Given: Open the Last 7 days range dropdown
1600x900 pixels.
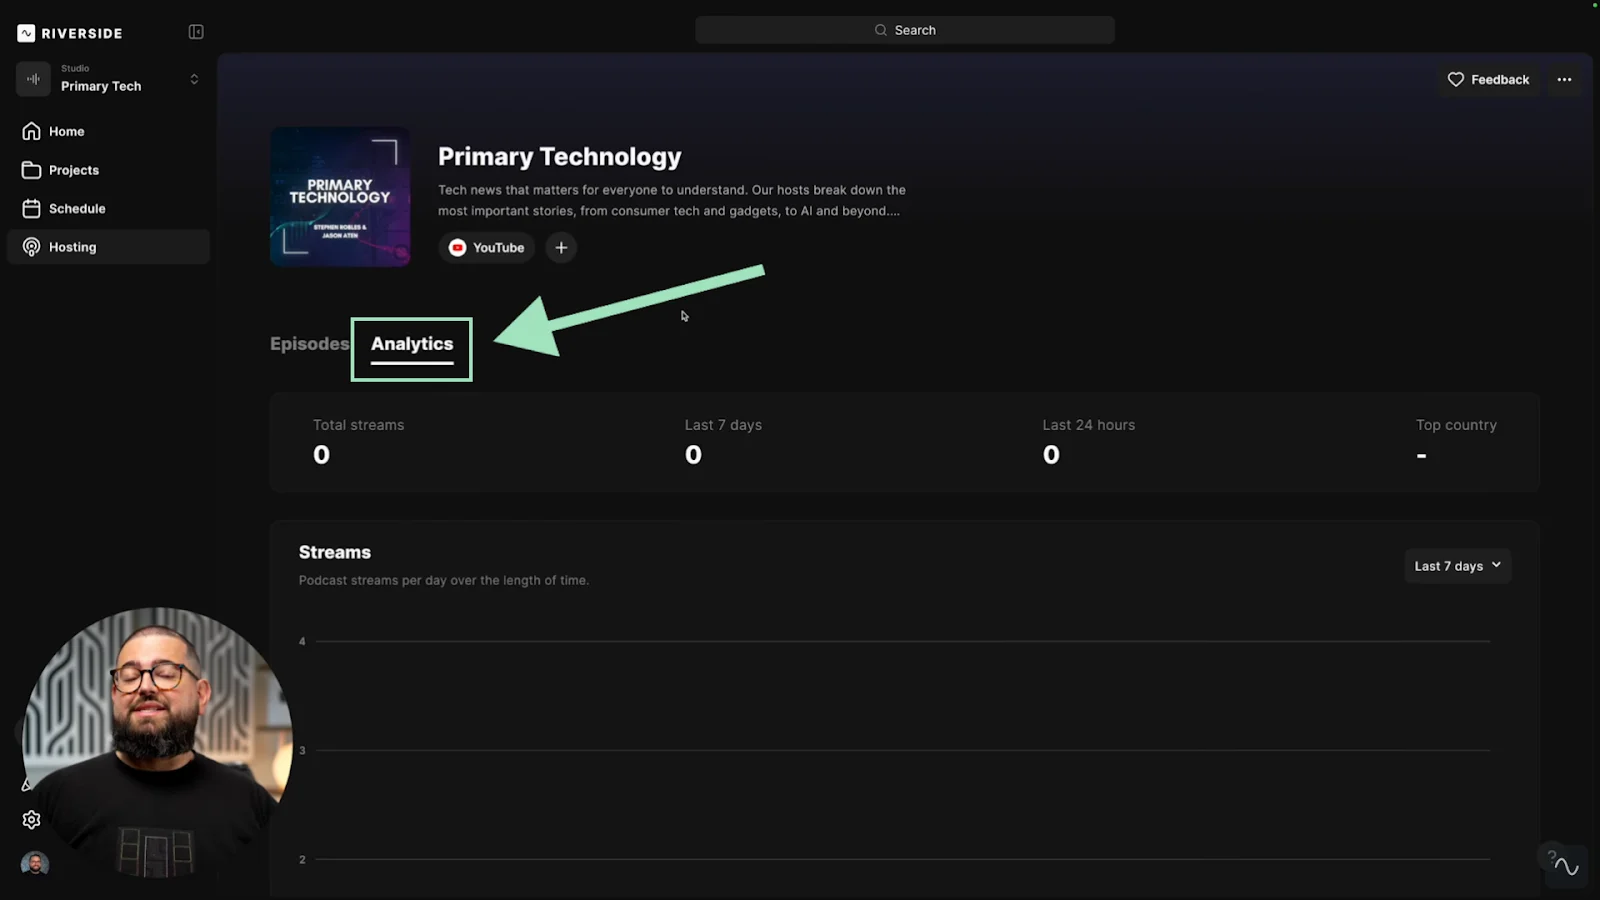Looking at the screenshot, I should [x=1457, y=566].
